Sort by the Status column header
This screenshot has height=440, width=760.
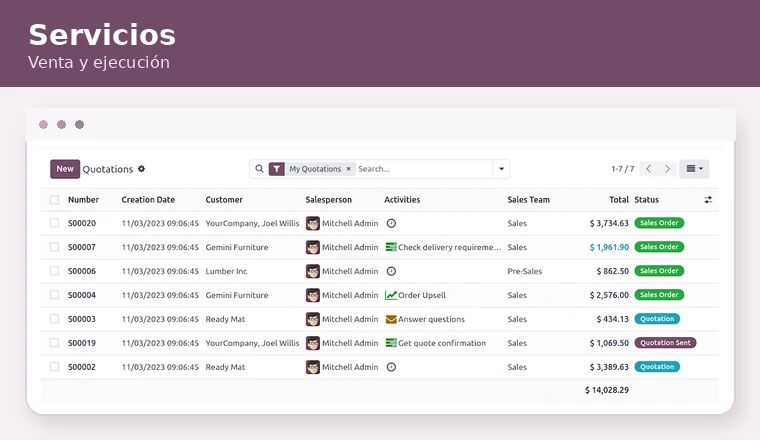pyautogui.click(x=647, y=200)
